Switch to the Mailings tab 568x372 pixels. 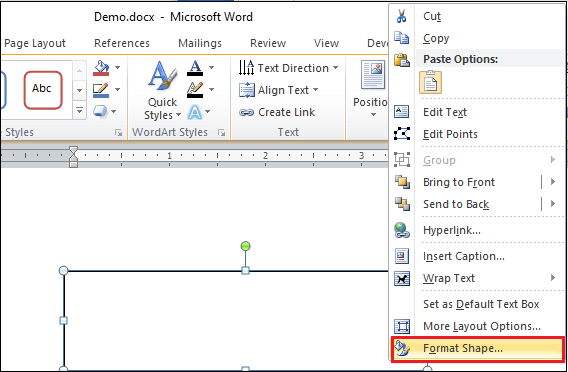tap(200, 43)
